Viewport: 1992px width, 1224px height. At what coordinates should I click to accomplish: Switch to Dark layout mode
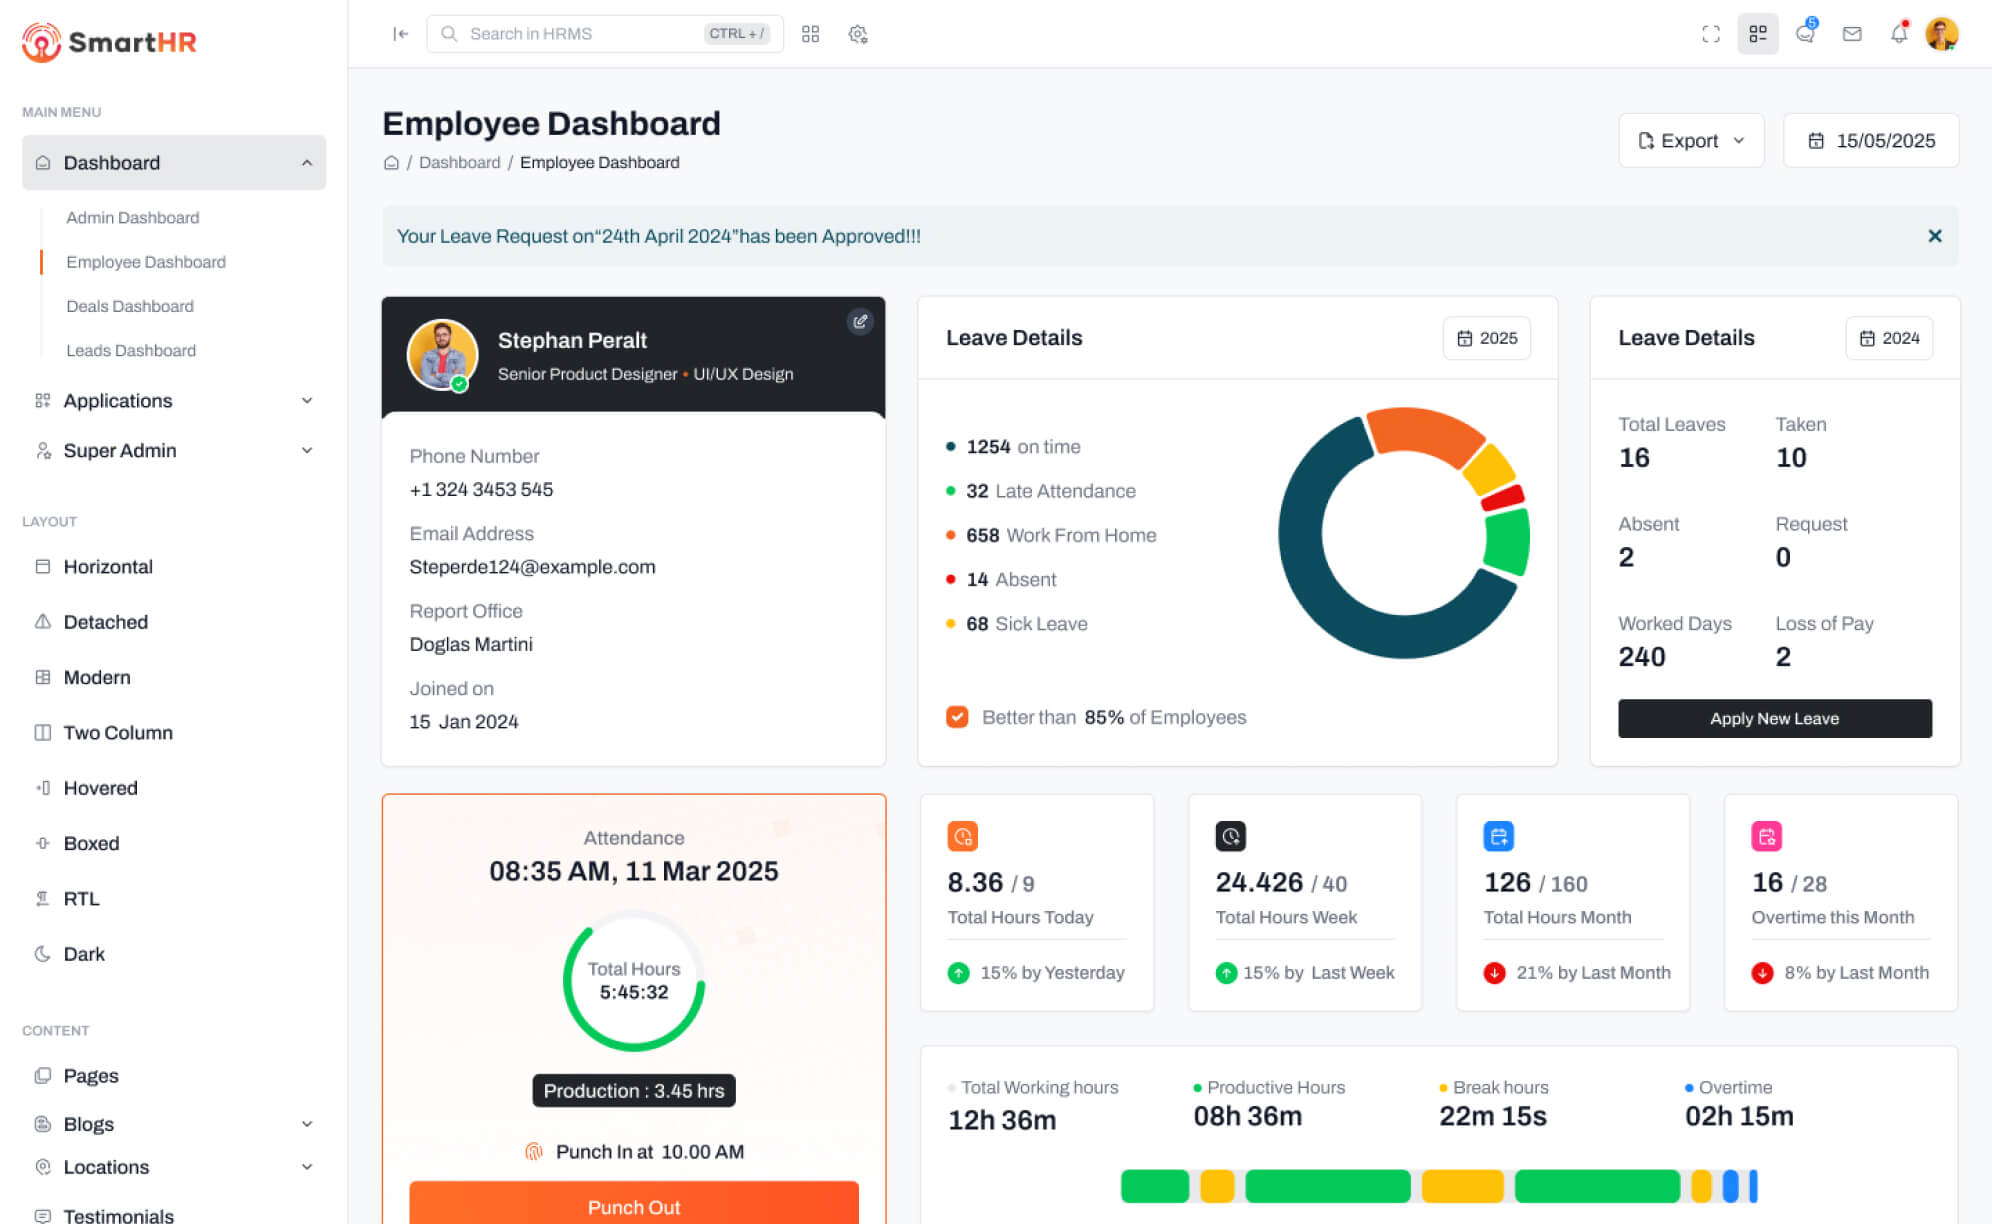84,954
